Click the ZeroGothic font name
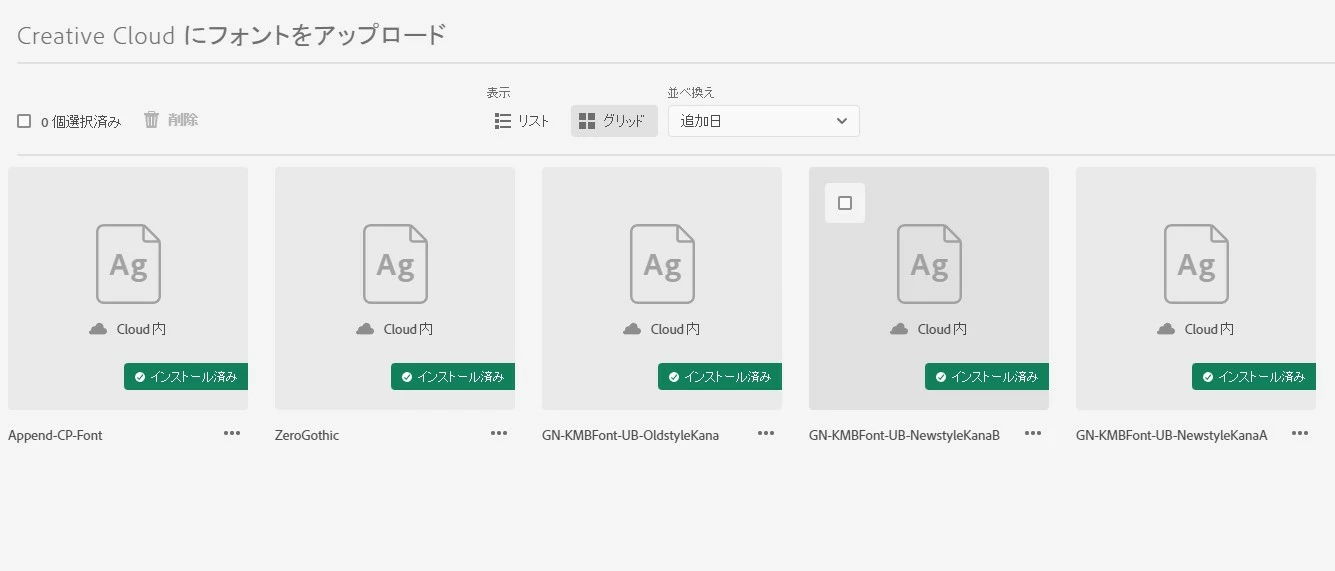The image size is (1335, 571). (x=307, y=435)
